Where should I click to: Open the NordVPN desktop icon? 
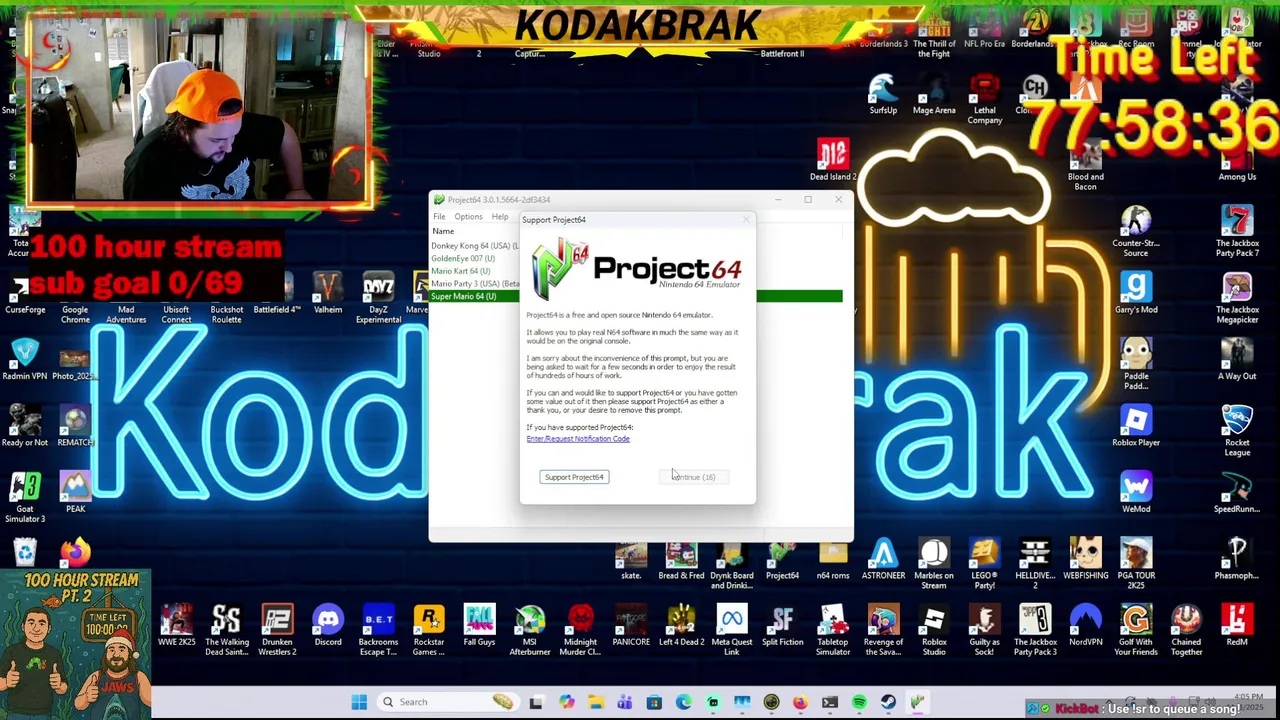click(1085, 627)
